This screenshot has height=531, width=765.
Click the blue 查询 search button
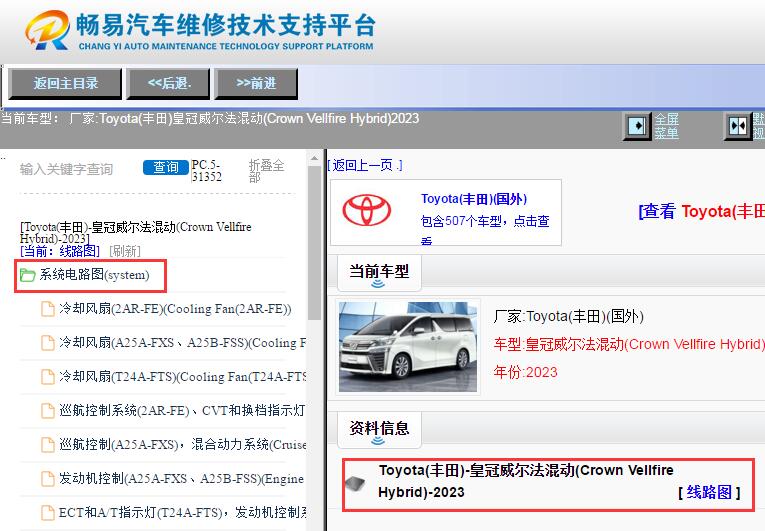166,167
